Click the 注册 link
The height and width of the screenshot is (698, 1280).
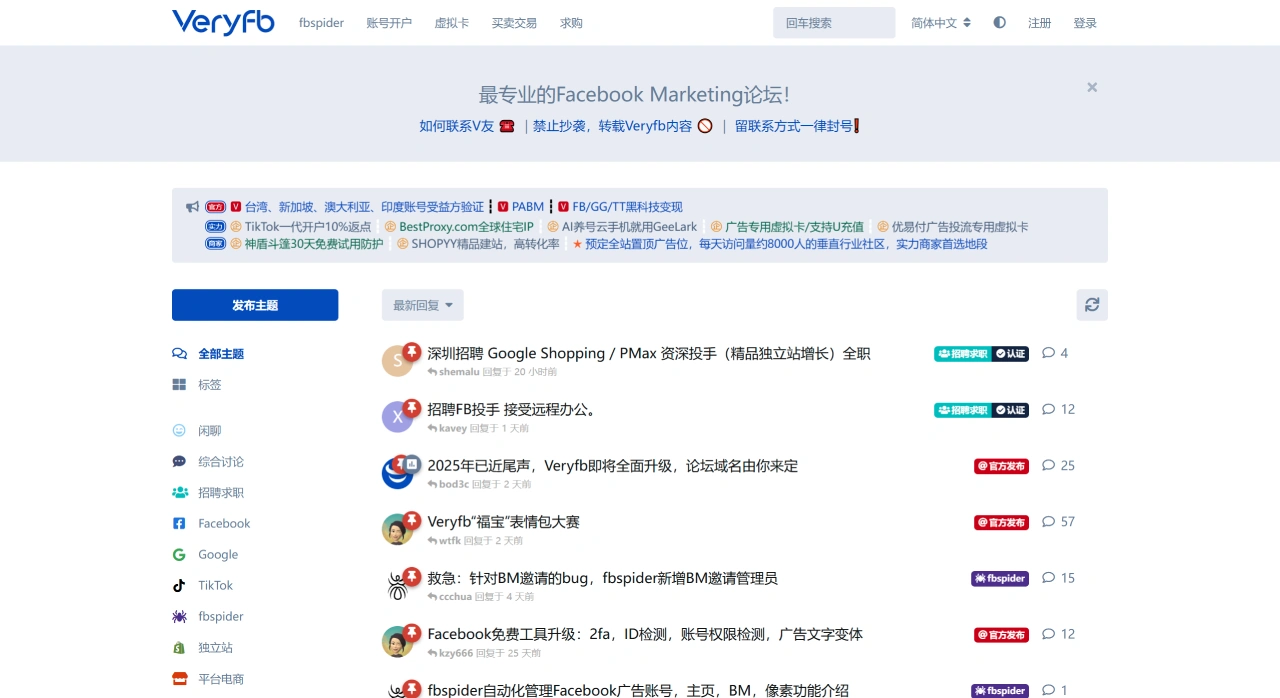[x=1039, y=23]
